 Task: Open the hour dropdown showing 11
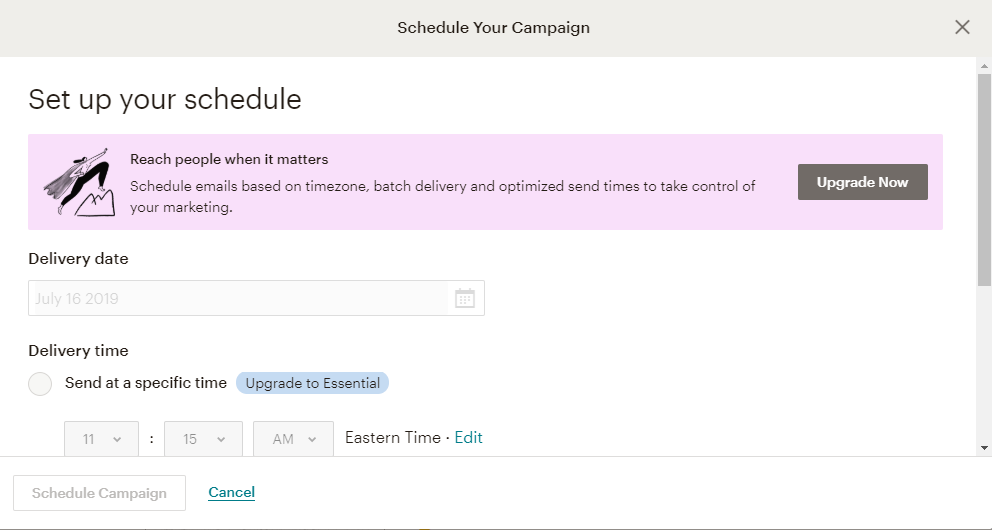[x=103, y=439]
